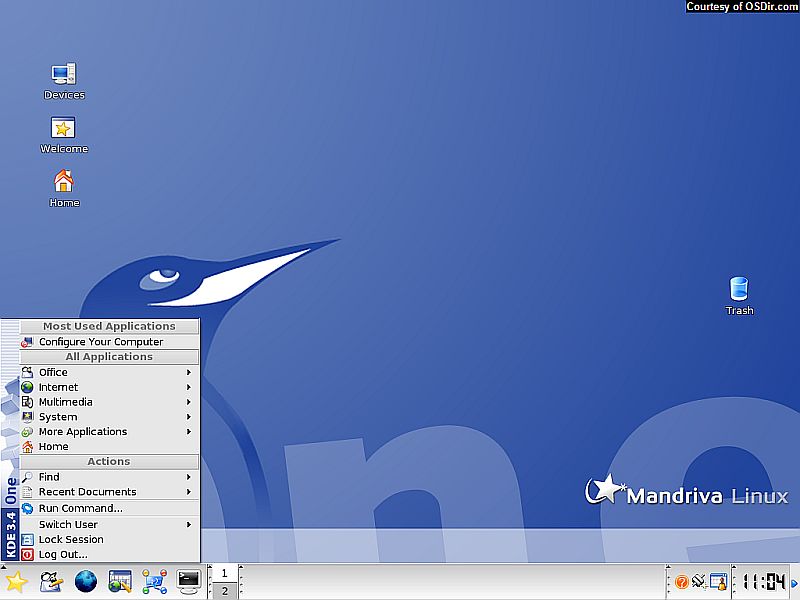Viewport: 800px width, 600px height.
Task: Switch to virtual desktop 2 in pager
Action: tap(224, 590)
